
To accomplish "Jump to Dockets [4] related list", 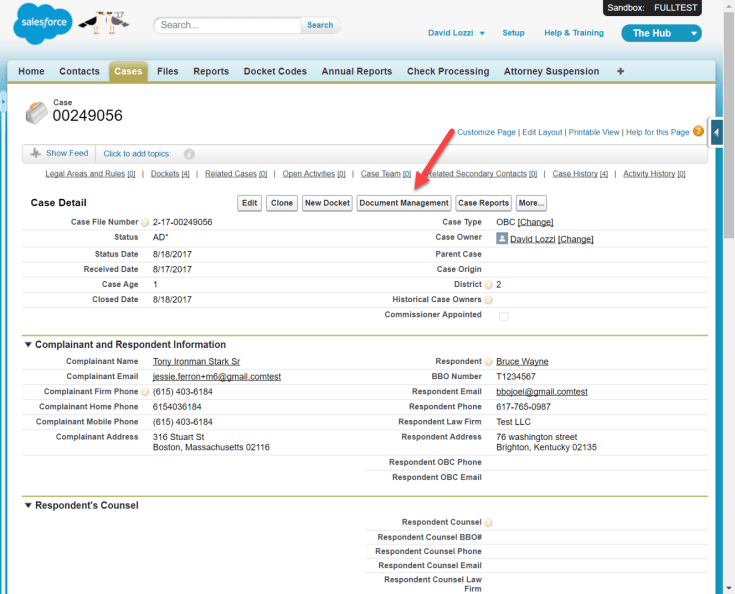I will (x=170, y=174).
